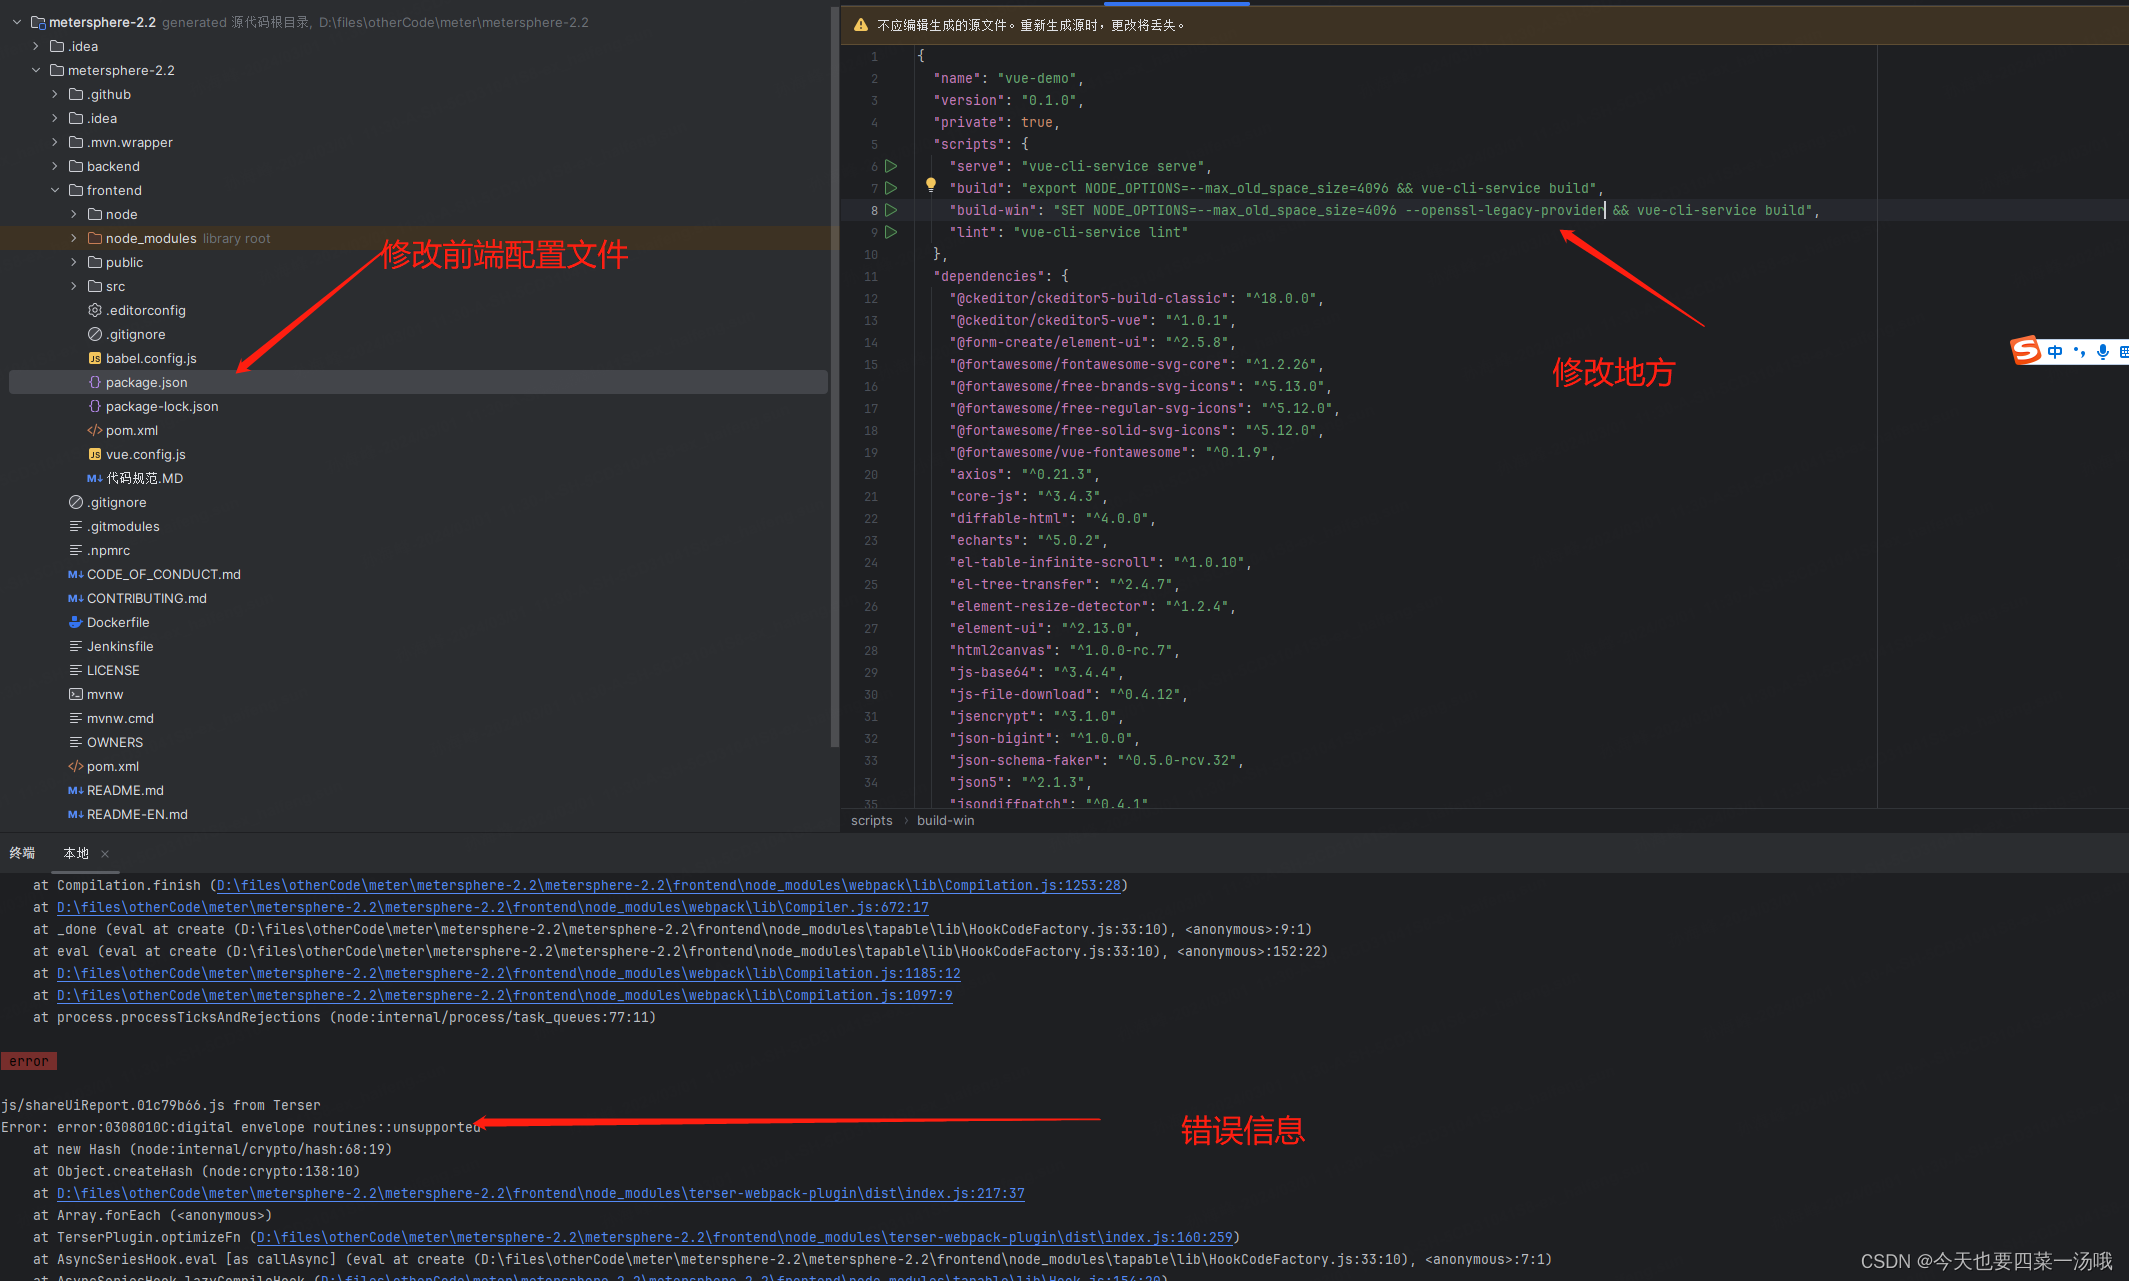2129x1281 pixels.
Task: Expand the node_modules folder
Action: pyautogui.click(x=74, y=238)
